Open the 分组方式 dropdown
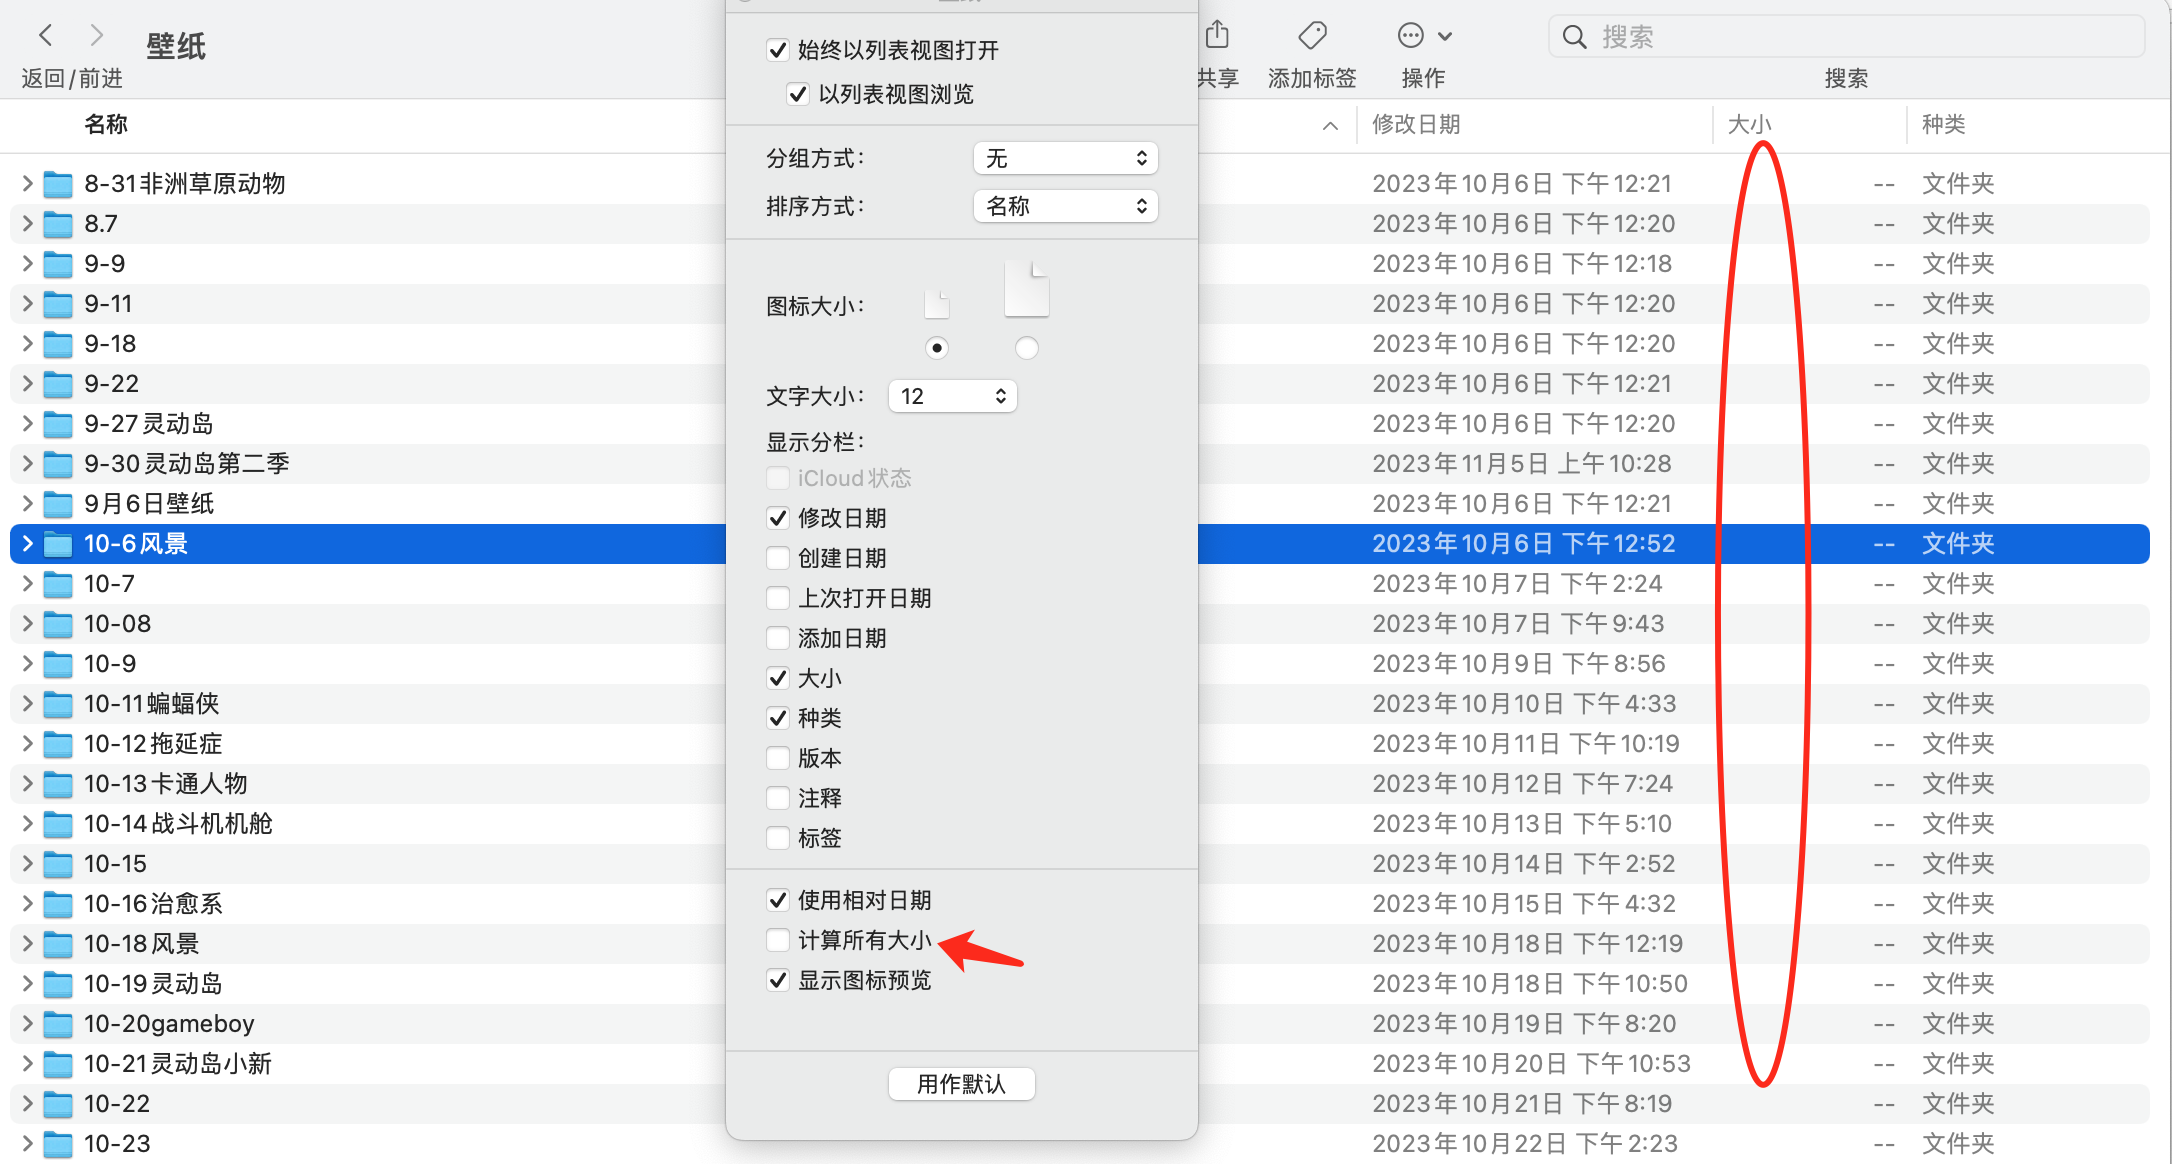The image size is (2172, 1164). [1065, 158]
